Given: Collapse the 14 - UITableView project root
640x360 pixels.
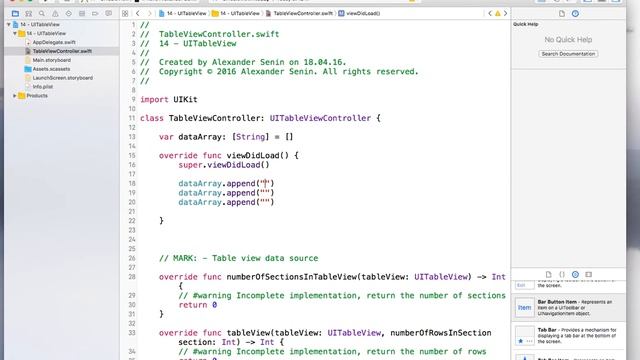Looking at the screenshot, I should point(9,24).
